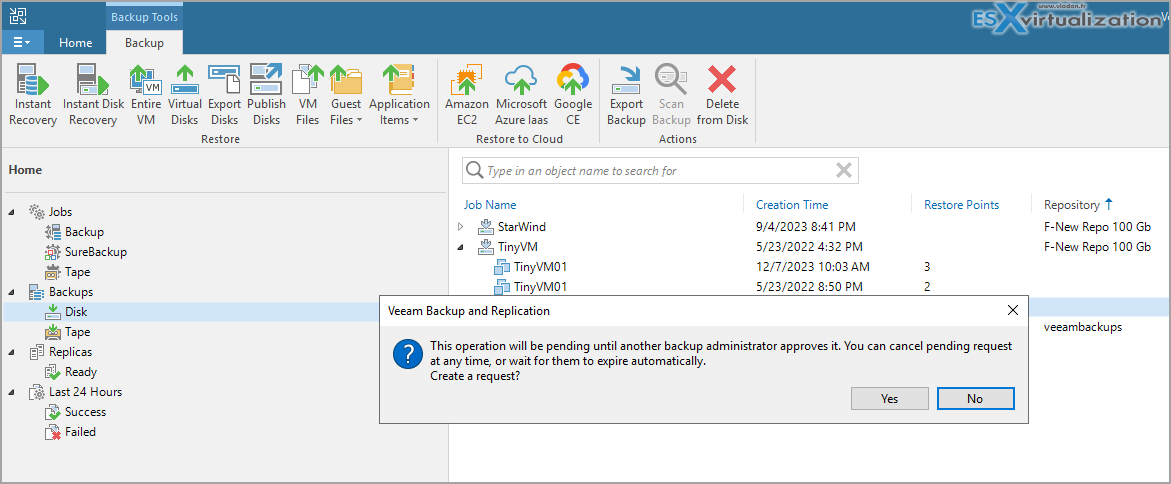Viewport: 1171px width, 484px height.
Task: Open Guest Files dropdown
Action: pyautogui.click(x=346, y=95)
